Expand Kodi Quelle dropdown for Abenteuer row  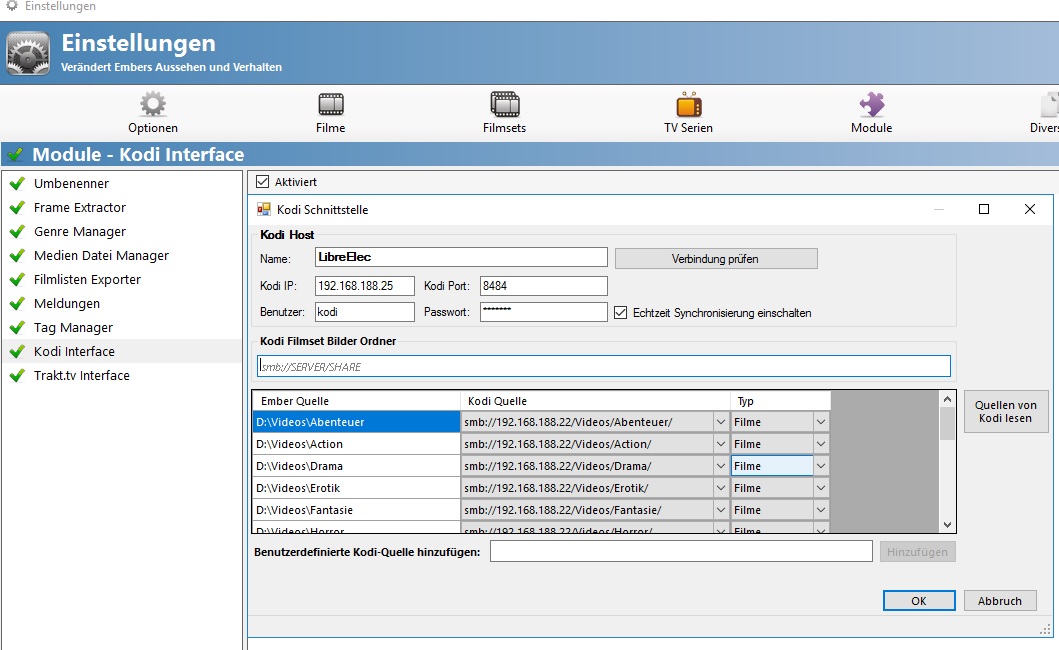721,422
